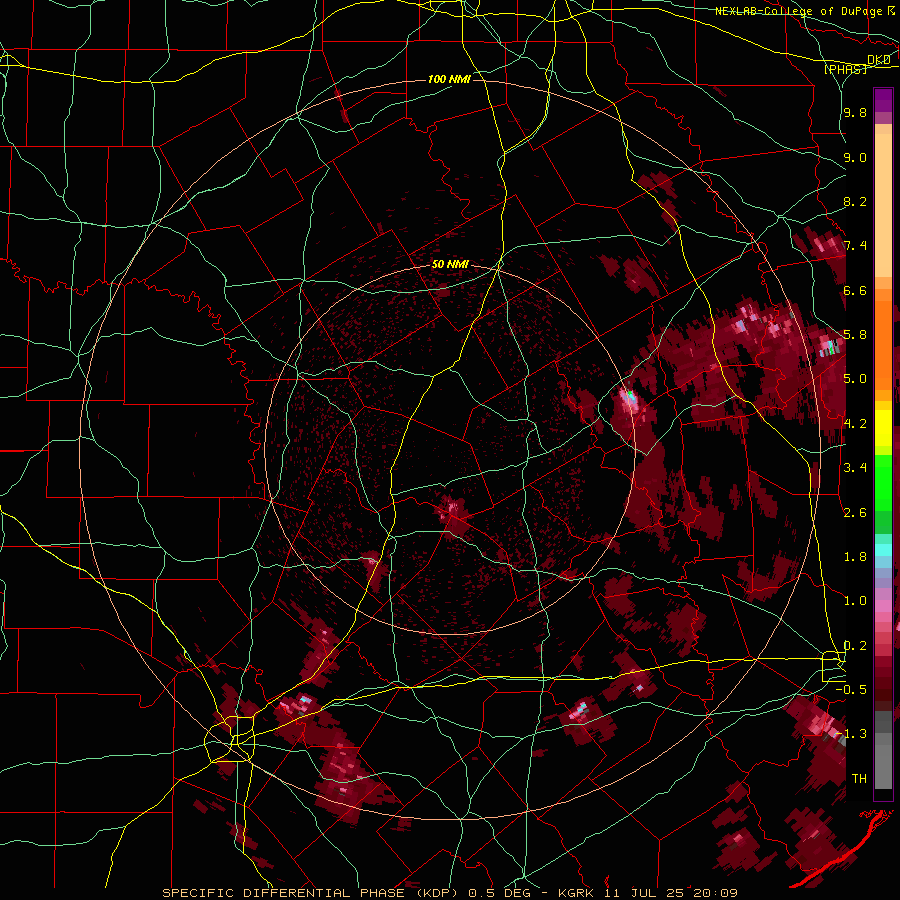Click the 50 NMI range ring label
Image resolution: width=900 pixels, height=900 pixels.
tap(450, 265)
